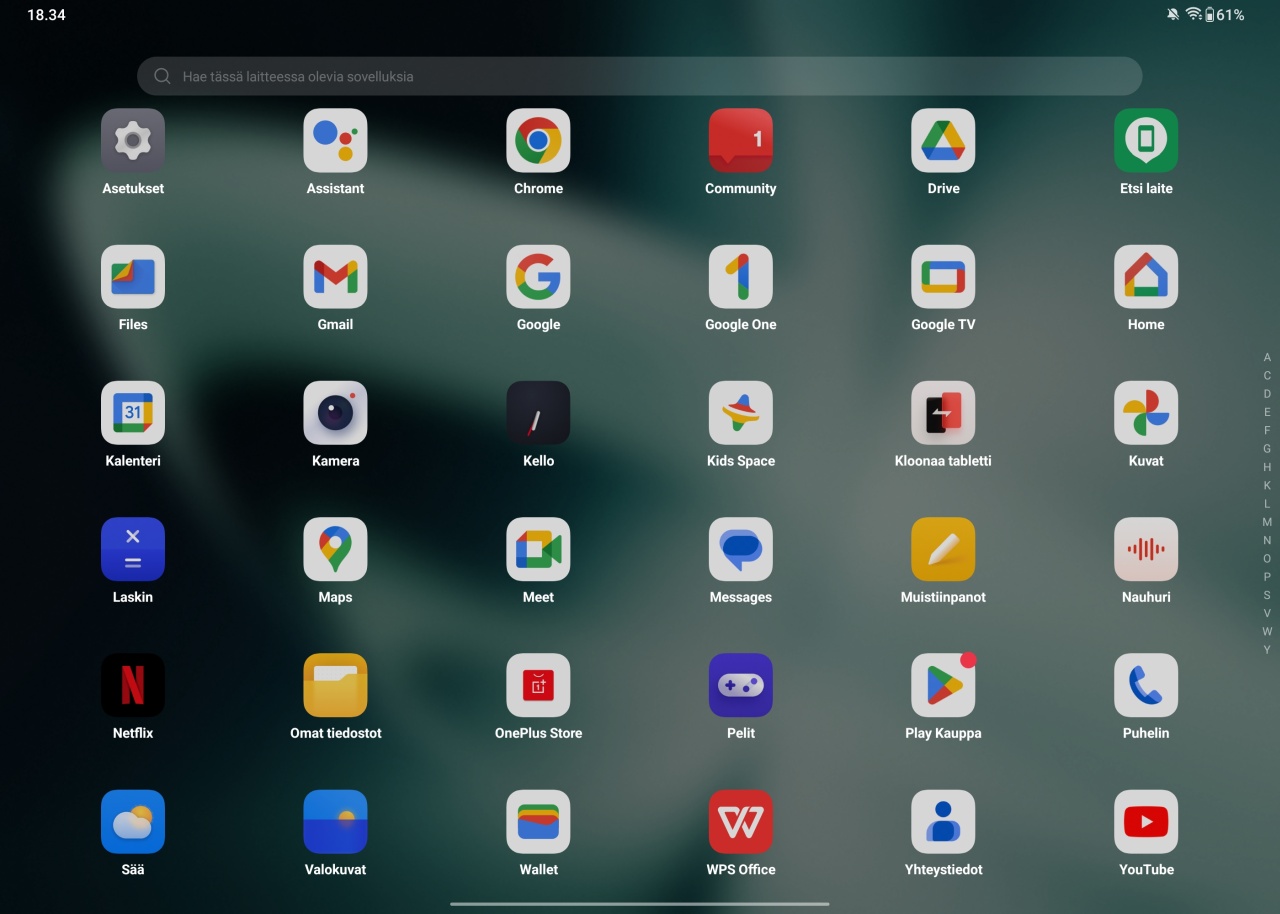Image resolution: width=1280 pixels, height=914 pixels.
Task: Open the Puhelin phone app
Action: [1146, 685]
